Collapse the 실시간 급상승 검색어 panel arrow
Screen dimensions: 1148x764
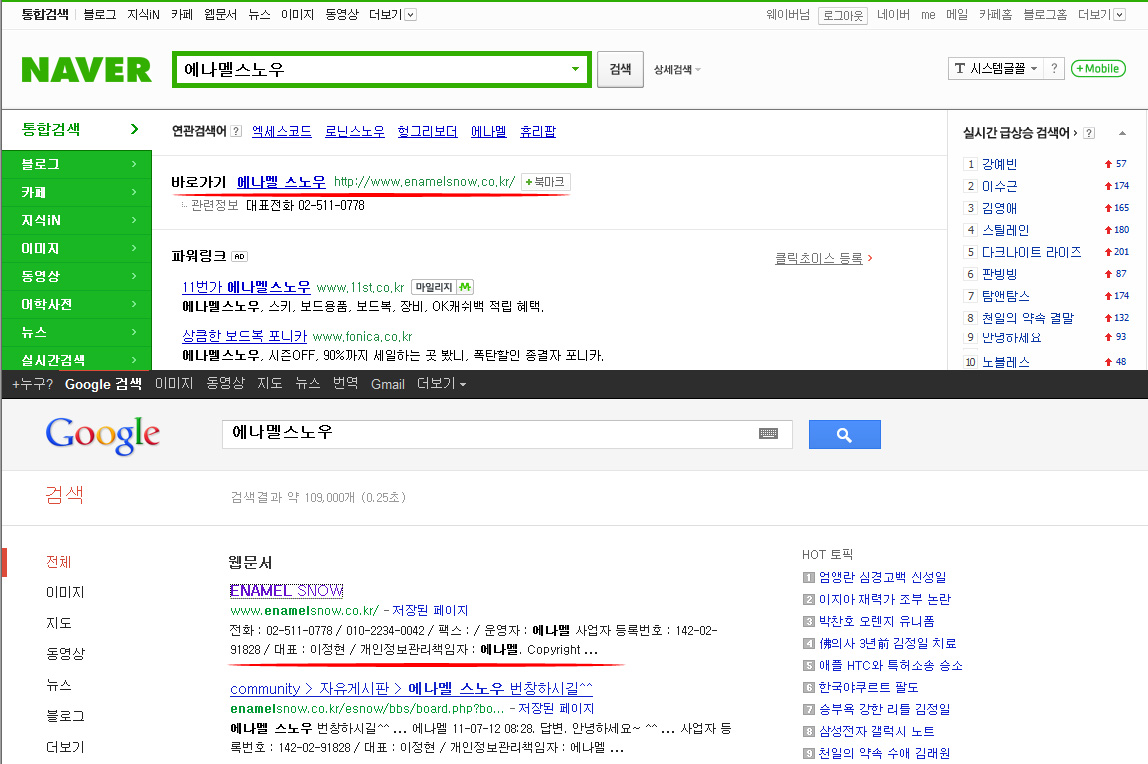click(1122, 133)
